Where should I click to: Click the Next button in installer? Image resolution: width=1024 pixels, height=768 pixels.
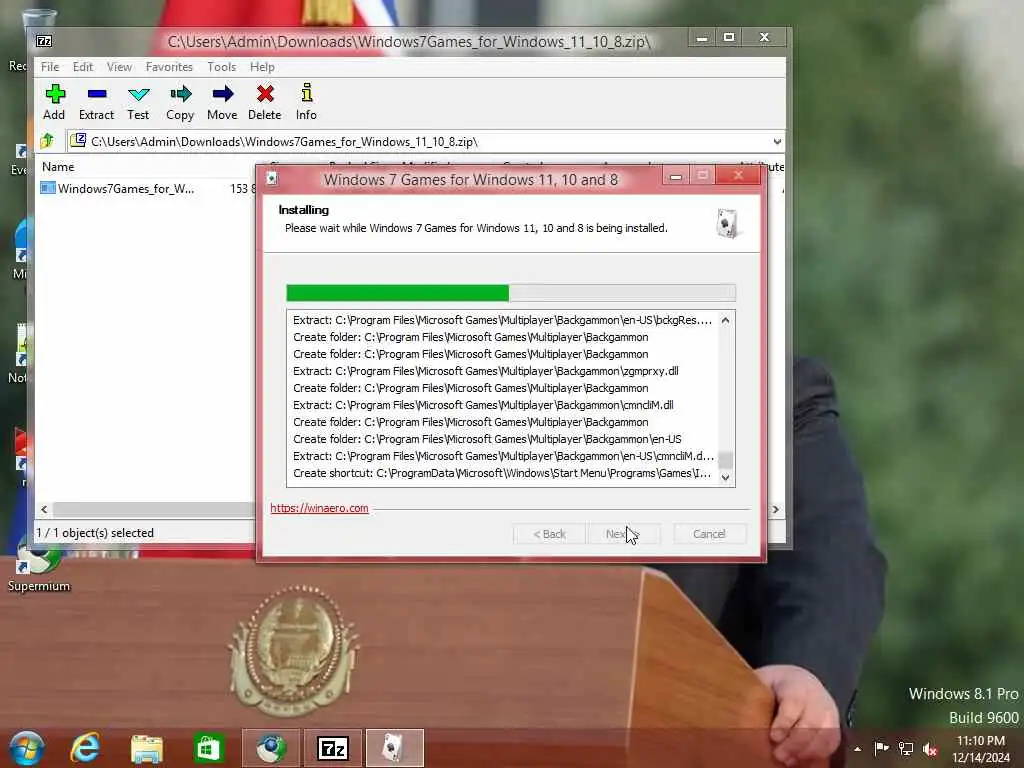point(624,534)
